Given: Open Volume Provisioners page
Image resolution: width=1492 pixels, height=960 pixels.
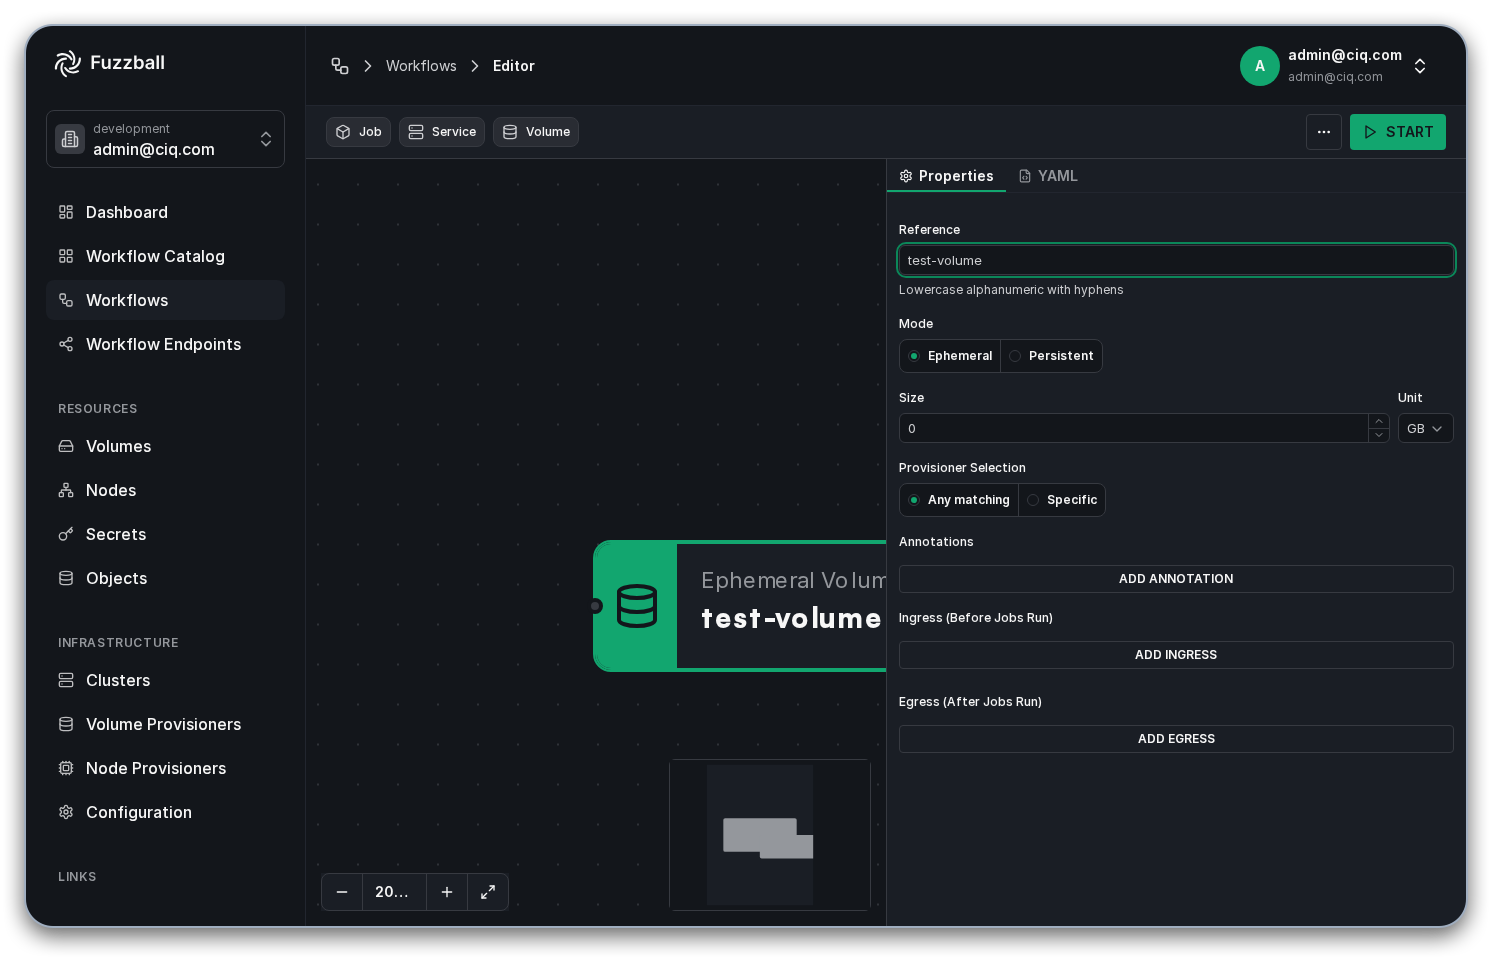Looking at the screenshot, I should click(x=165, y=724).
